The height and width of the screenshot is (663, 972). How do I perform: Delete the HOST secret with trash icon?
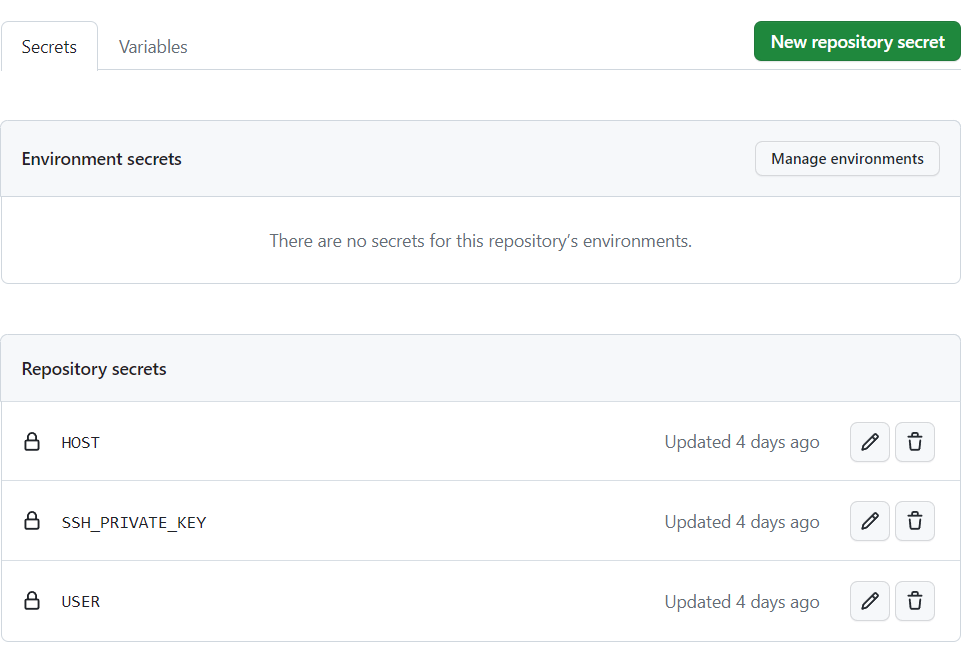pos(914,442)
